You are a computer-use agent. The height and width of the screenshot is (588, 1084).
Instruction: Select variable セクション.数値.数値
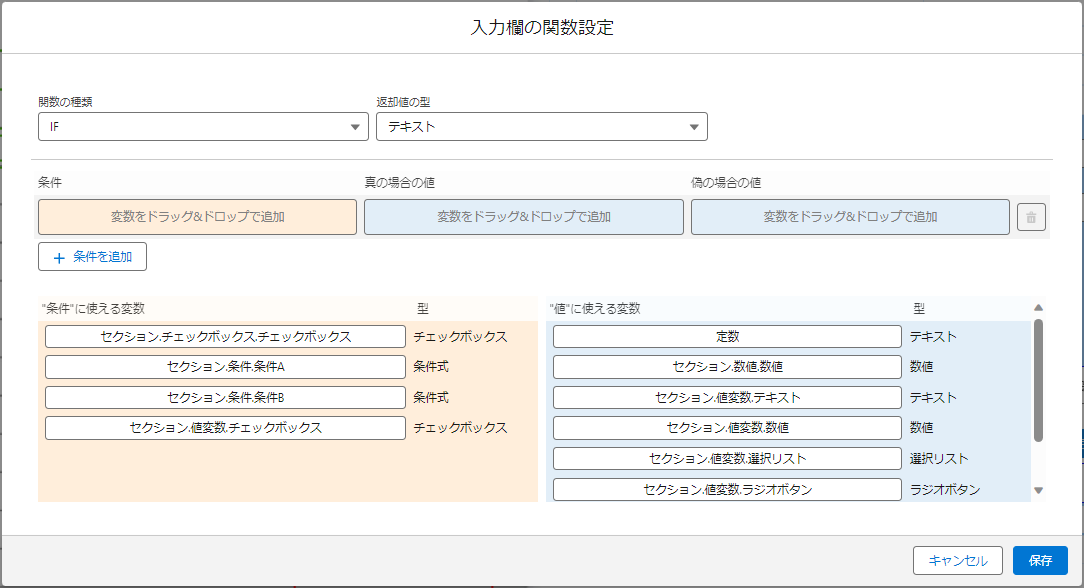727,367
